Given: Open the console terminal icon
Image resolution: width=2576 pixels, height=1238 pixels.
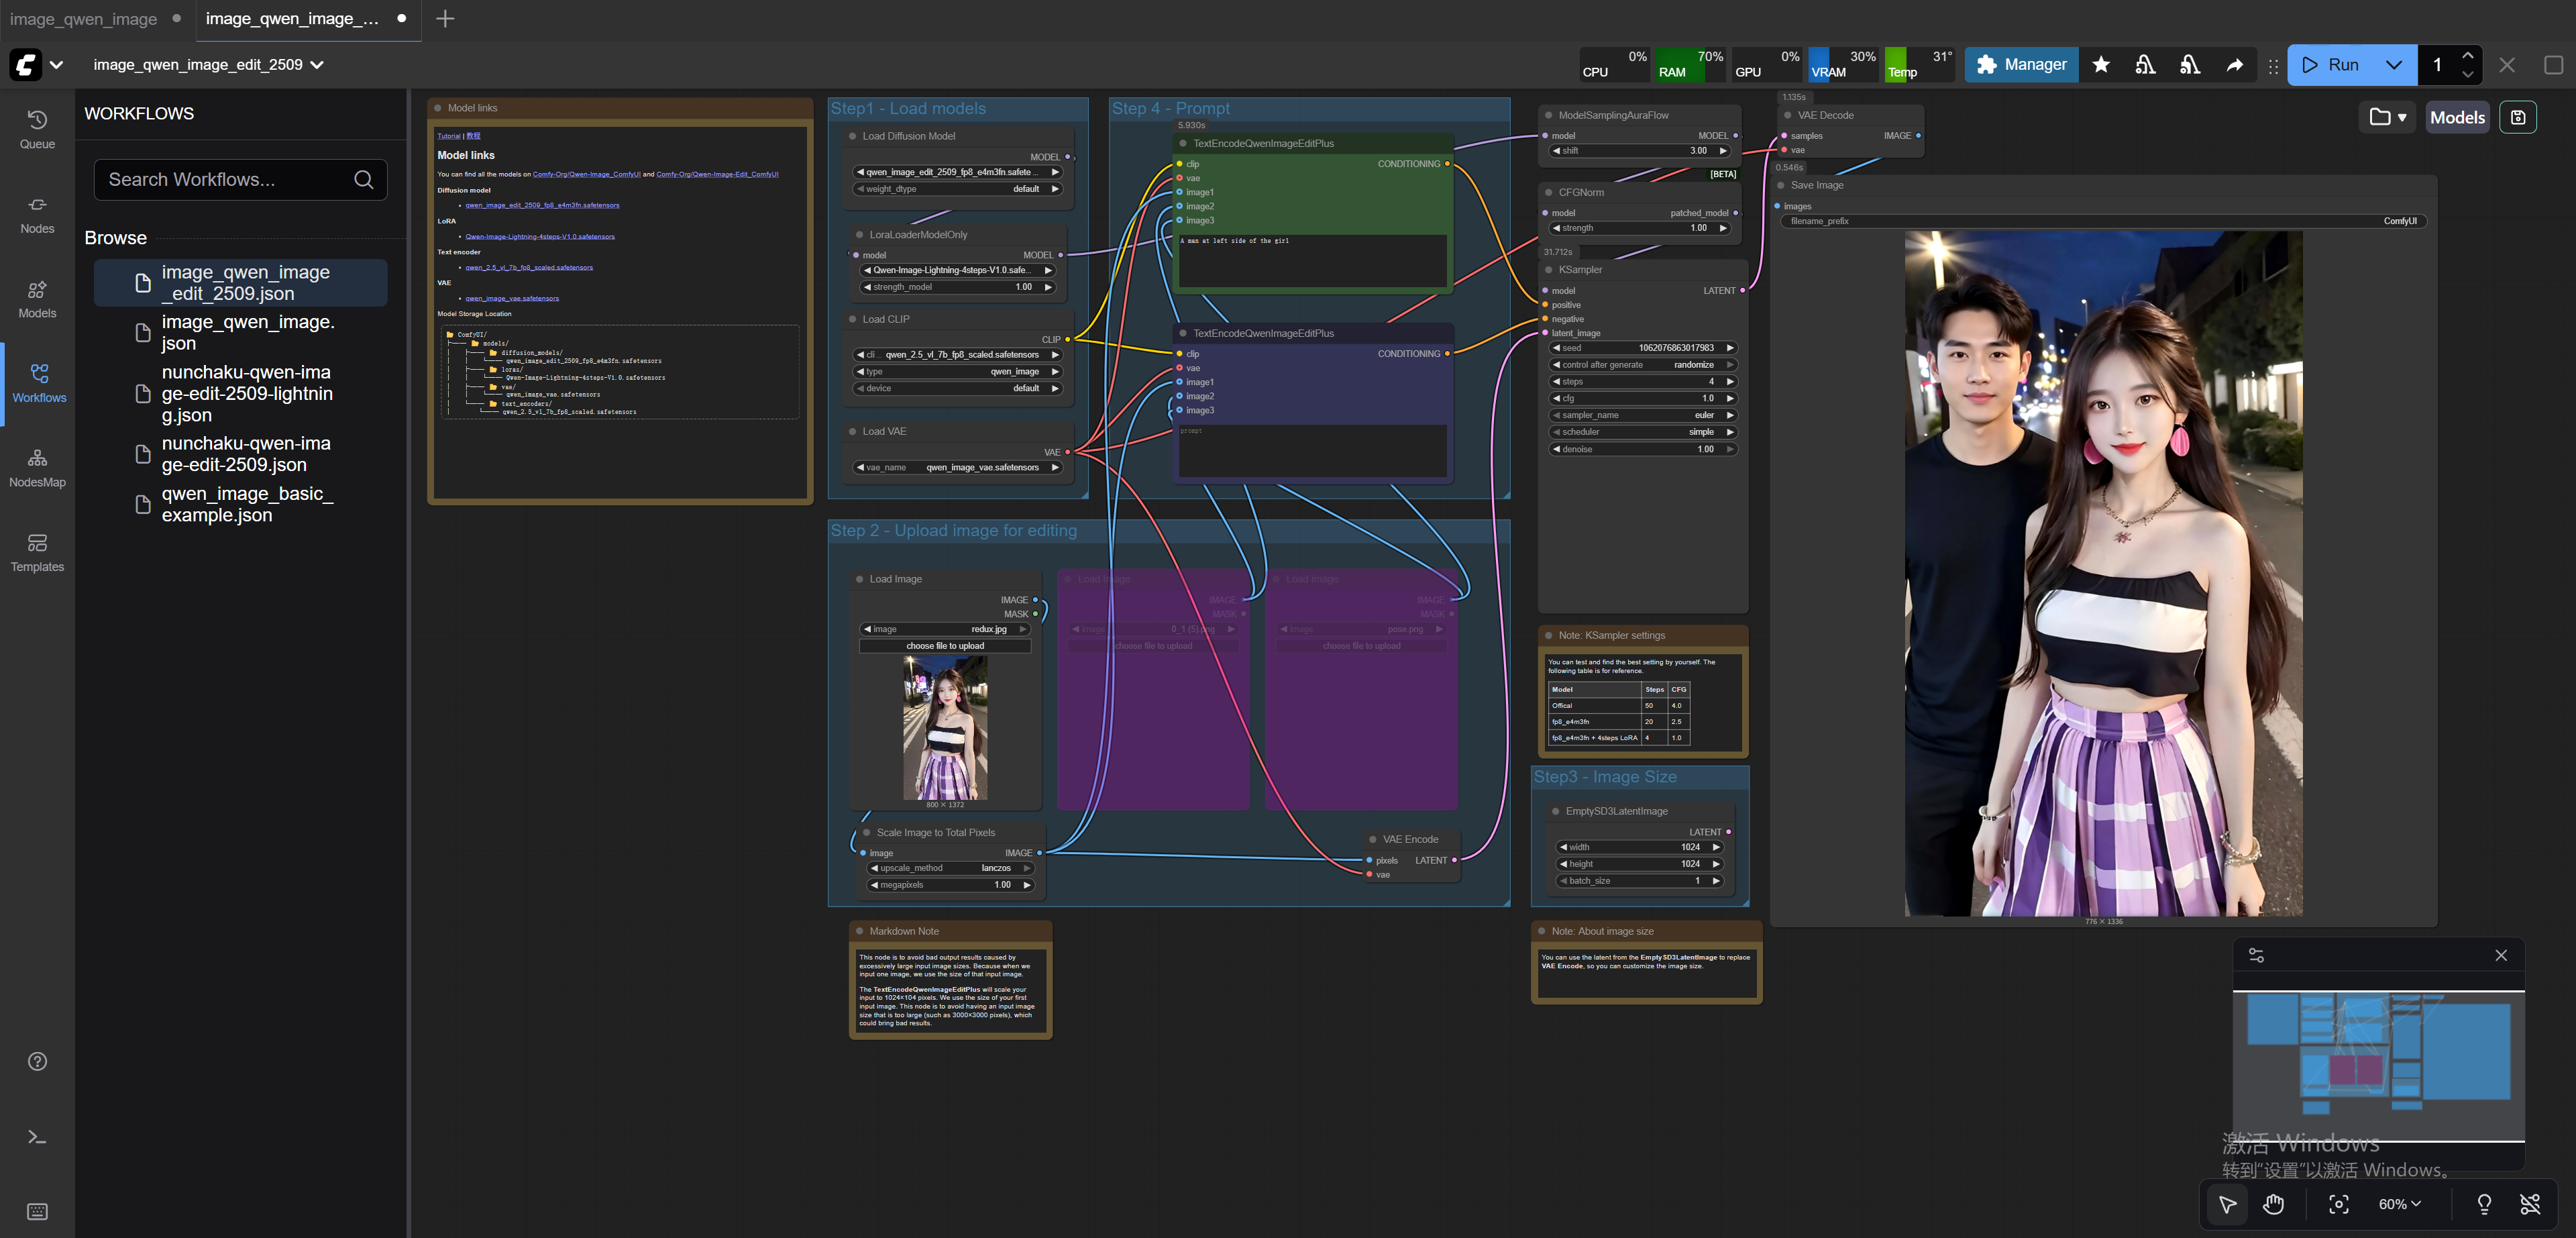Looking at the screenshot, I should coord(37,1137).
